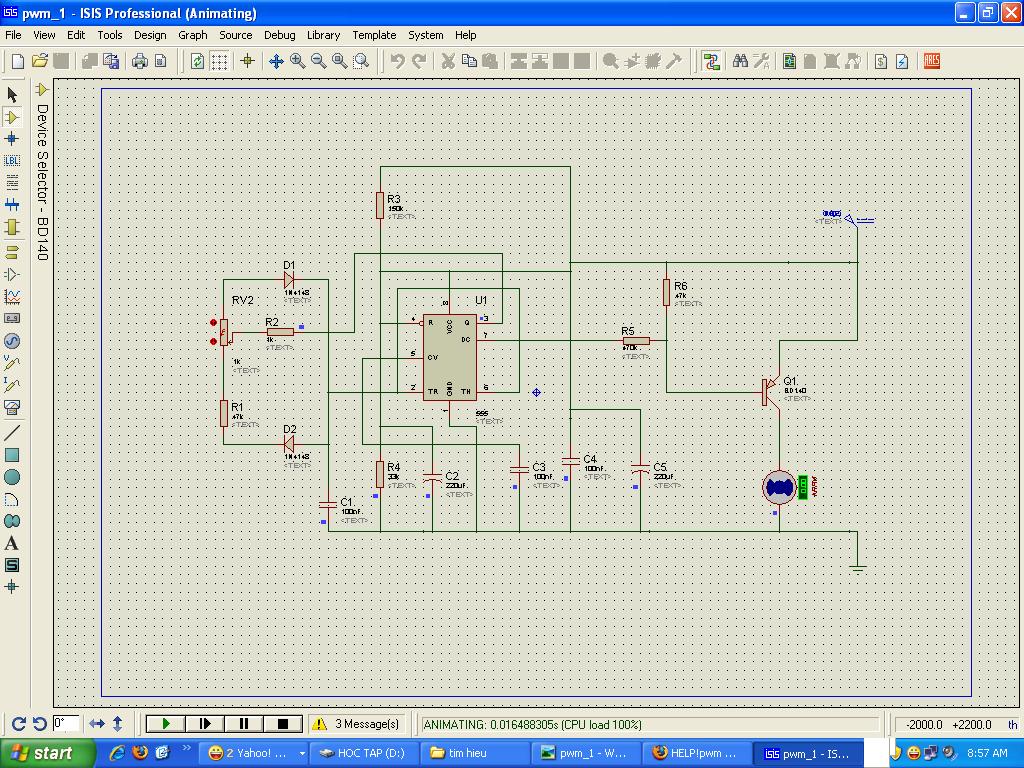Click the print icon in toolbar

[x=140, y=61]
